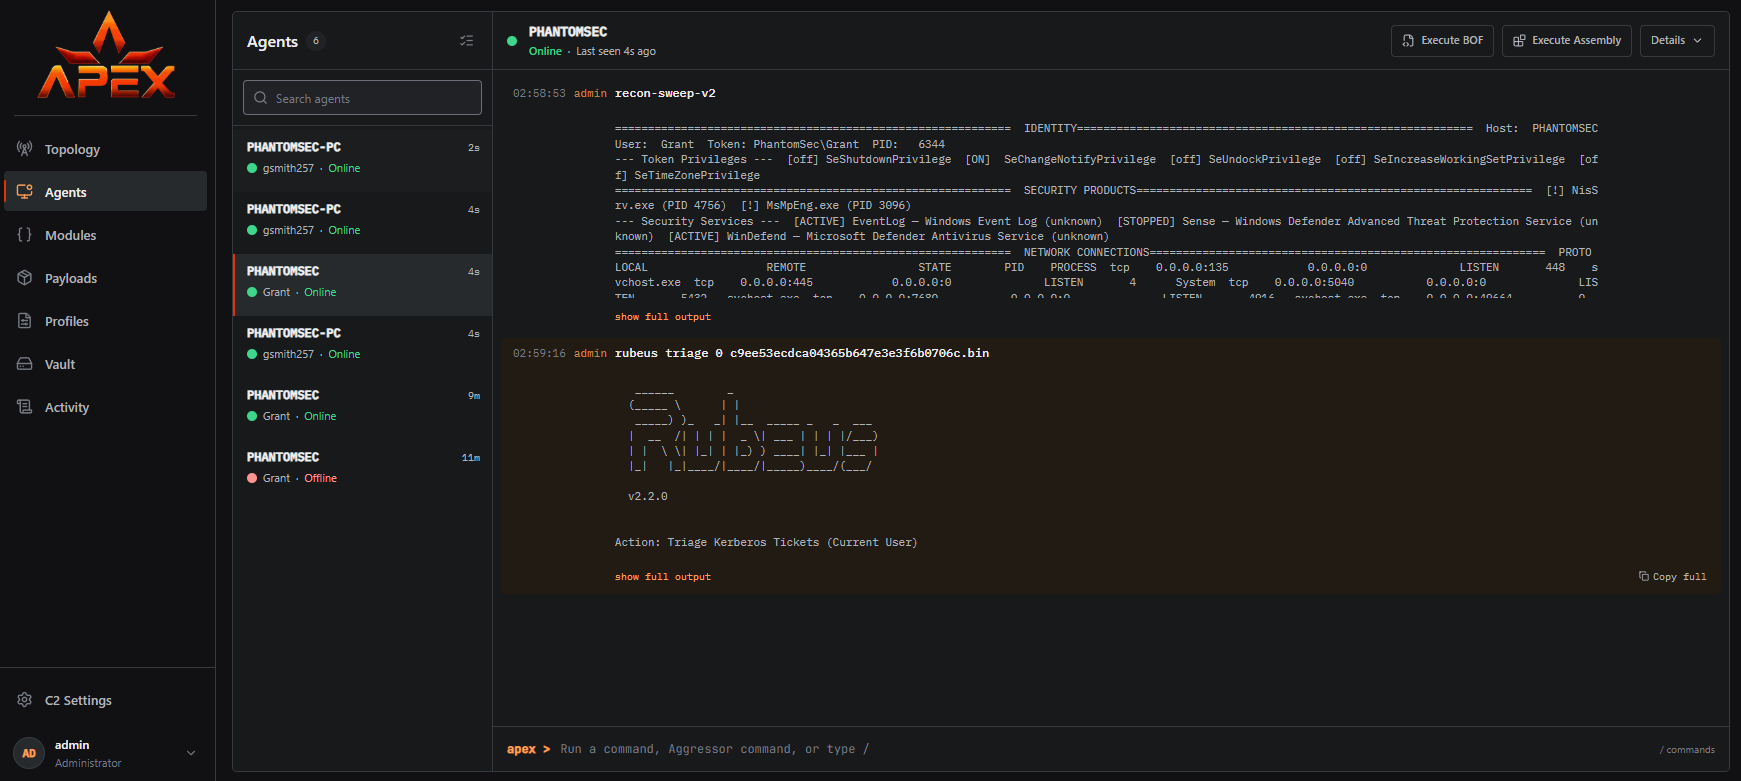1741x781 pixels.
Task: Open the Profiles page
Action: tap(105, 321)
